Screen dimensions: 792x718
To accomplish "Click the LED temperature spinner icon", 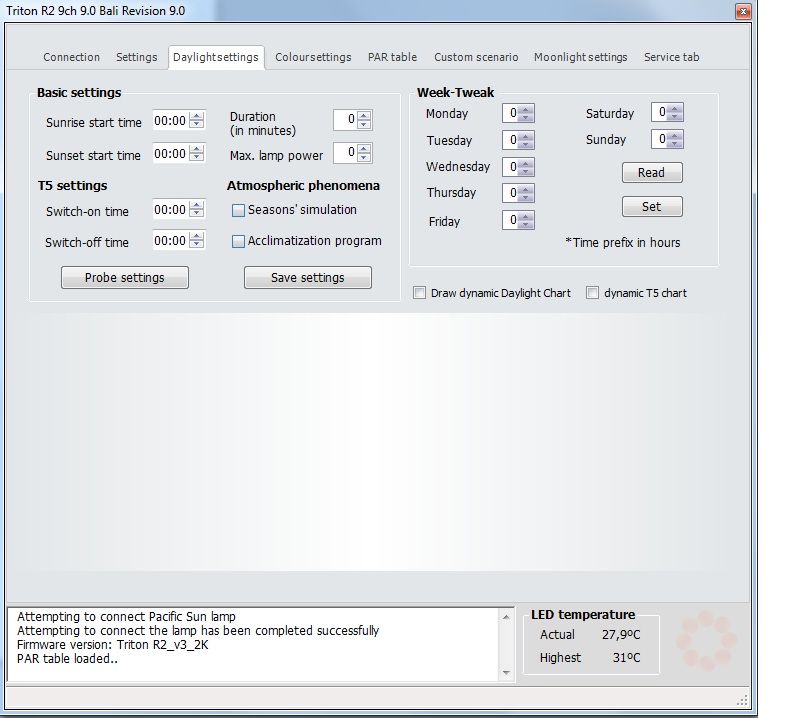I will click(706, 641).
